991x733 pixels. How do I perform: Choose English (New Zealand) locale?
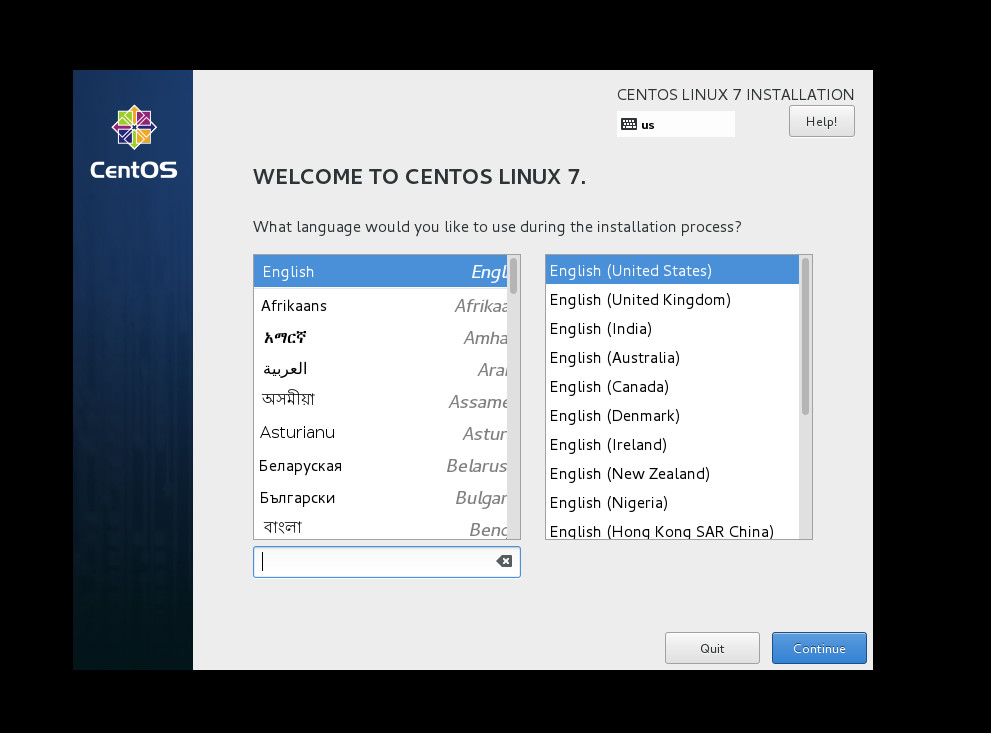[629, 474]
